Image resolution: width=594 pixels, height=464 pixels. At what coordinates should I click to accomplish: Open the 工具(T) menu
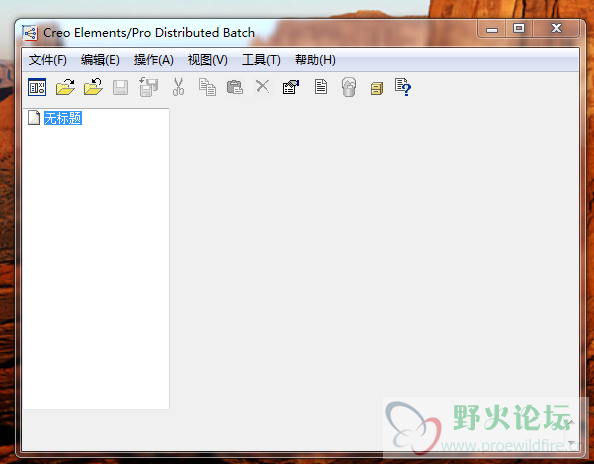(261, 60)
